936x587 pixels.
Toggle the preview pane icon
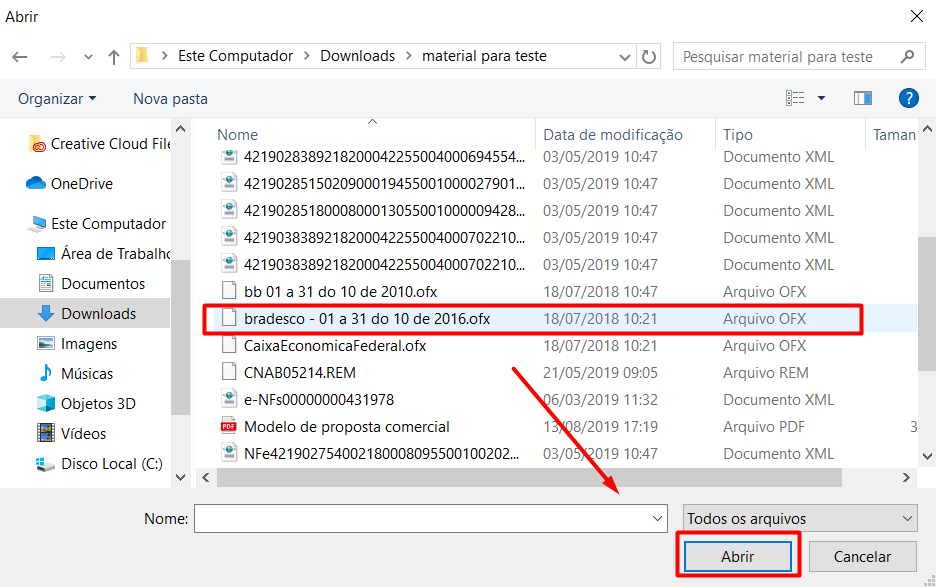(x=862, y=98)
